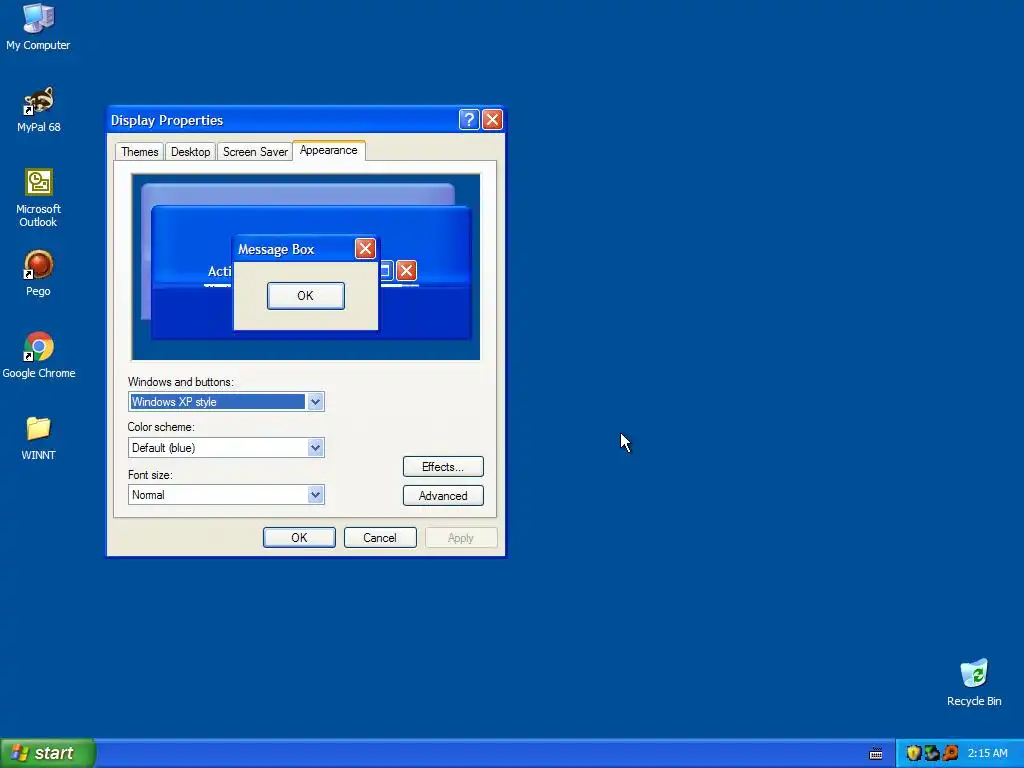Viewport: 1024px width, 768px height.
Task: Select the My Computer desktop icon
Action: coord(38,27)
